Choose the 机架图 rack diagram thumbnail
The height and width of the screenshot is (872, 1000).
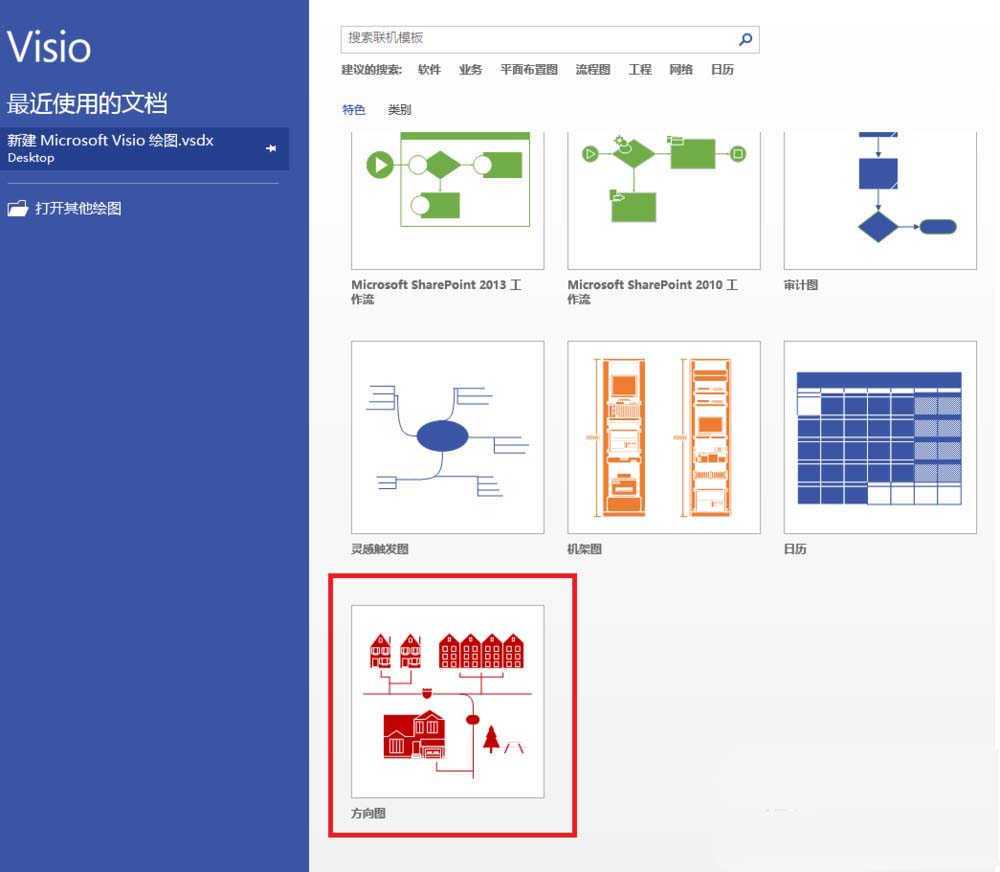click(x=664, y=437)
